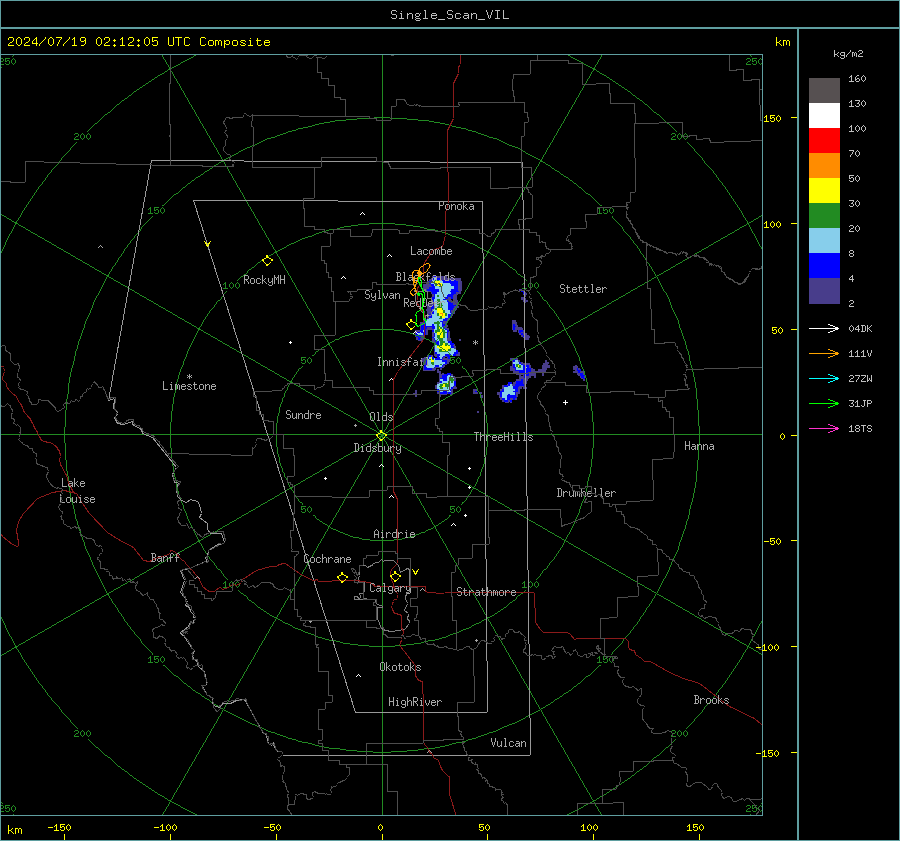
Task: Pick the orange 50-70 legend swatch
Action: click(824, 166)
